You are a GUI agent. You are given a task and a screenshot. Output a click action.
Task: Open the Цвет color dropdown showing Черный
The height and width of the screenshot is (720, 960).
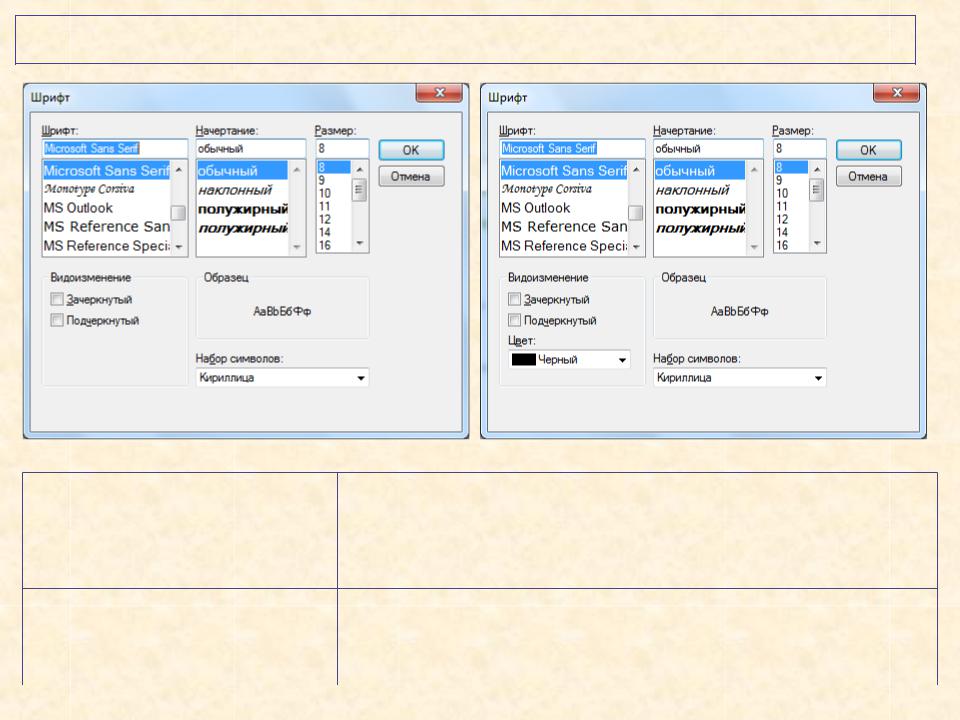(x=569, y=359)
